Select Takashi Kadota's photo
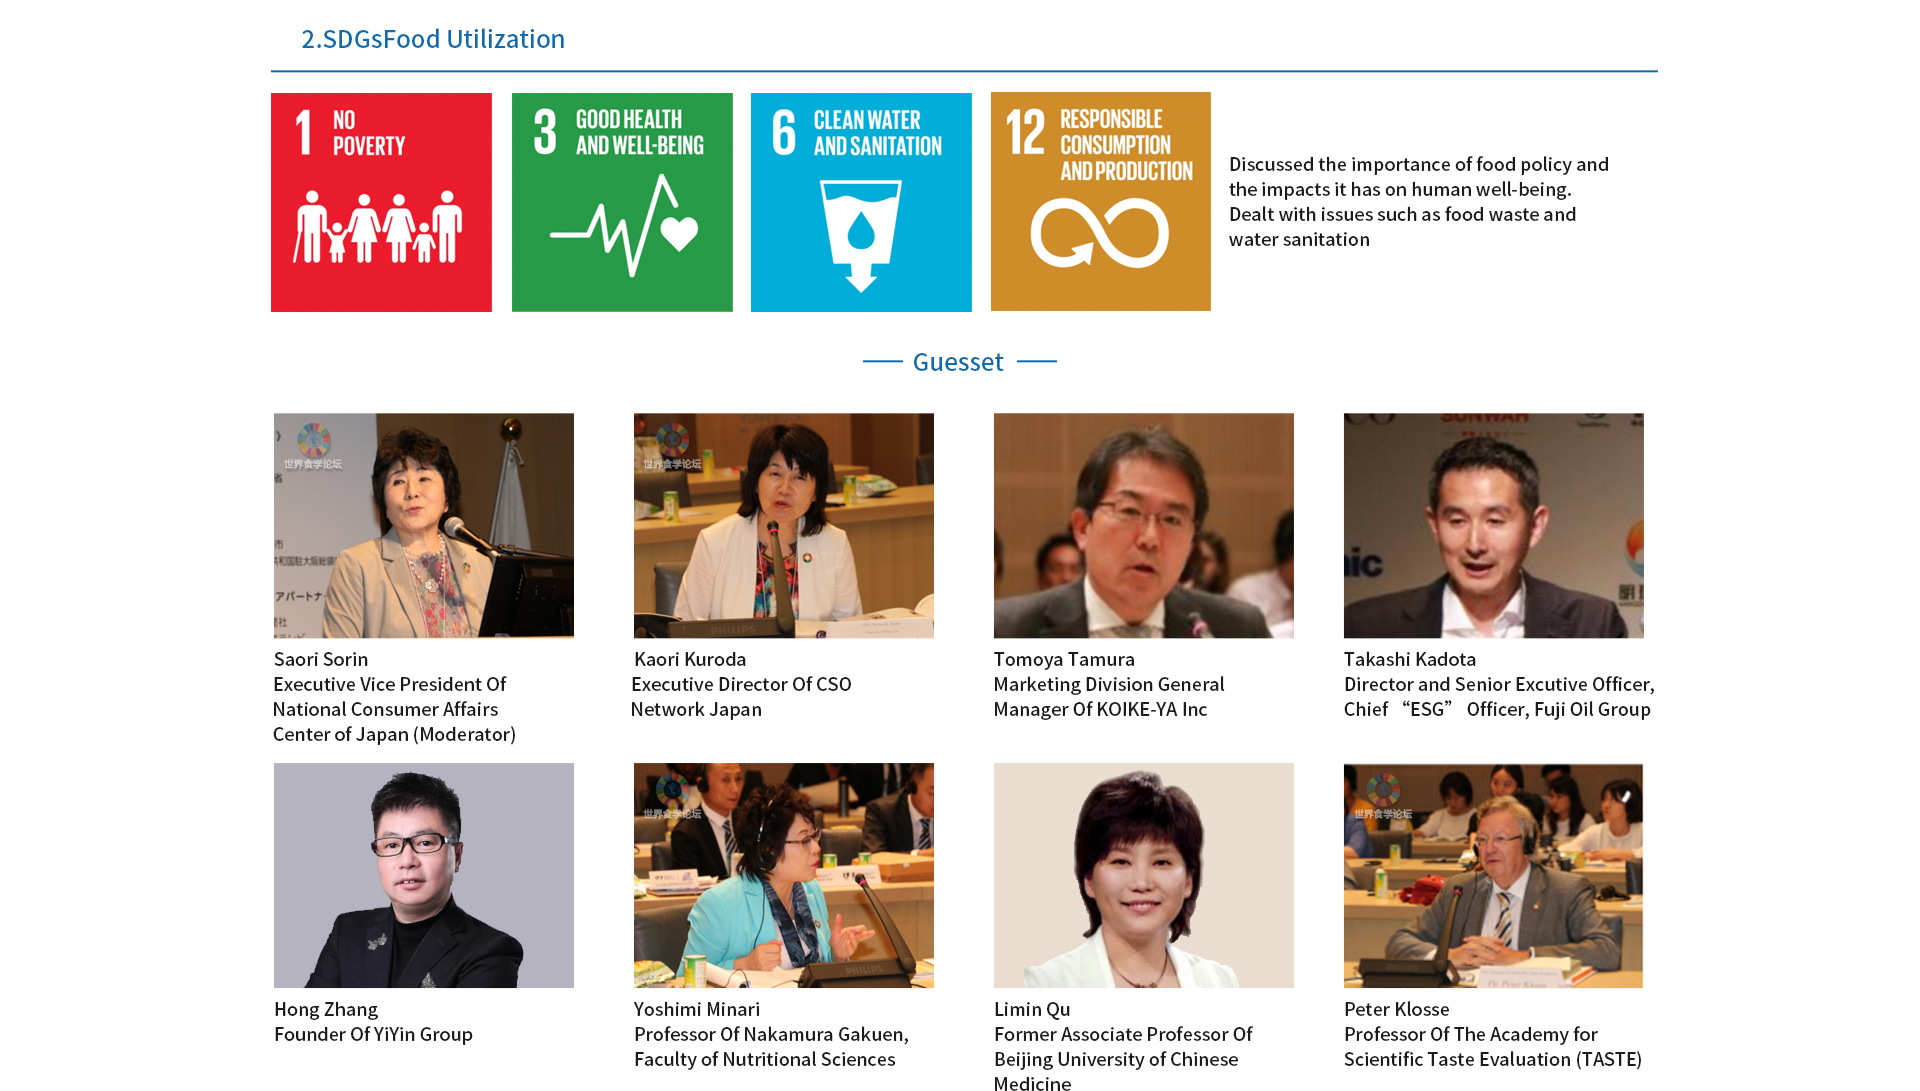Image resolution: width=1920 pixels, height=1091 pixels. [x=1493, y=525]
